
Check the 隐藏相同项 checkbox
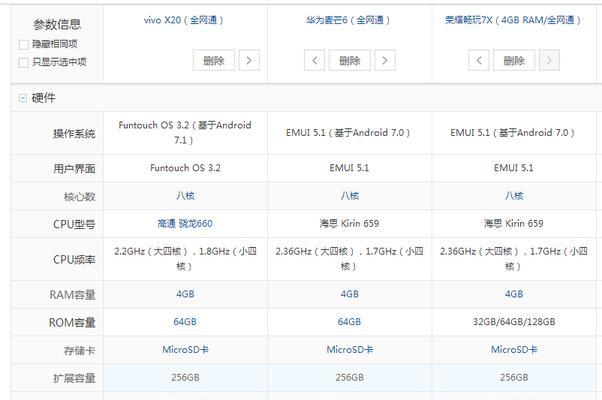pos(23,45)
